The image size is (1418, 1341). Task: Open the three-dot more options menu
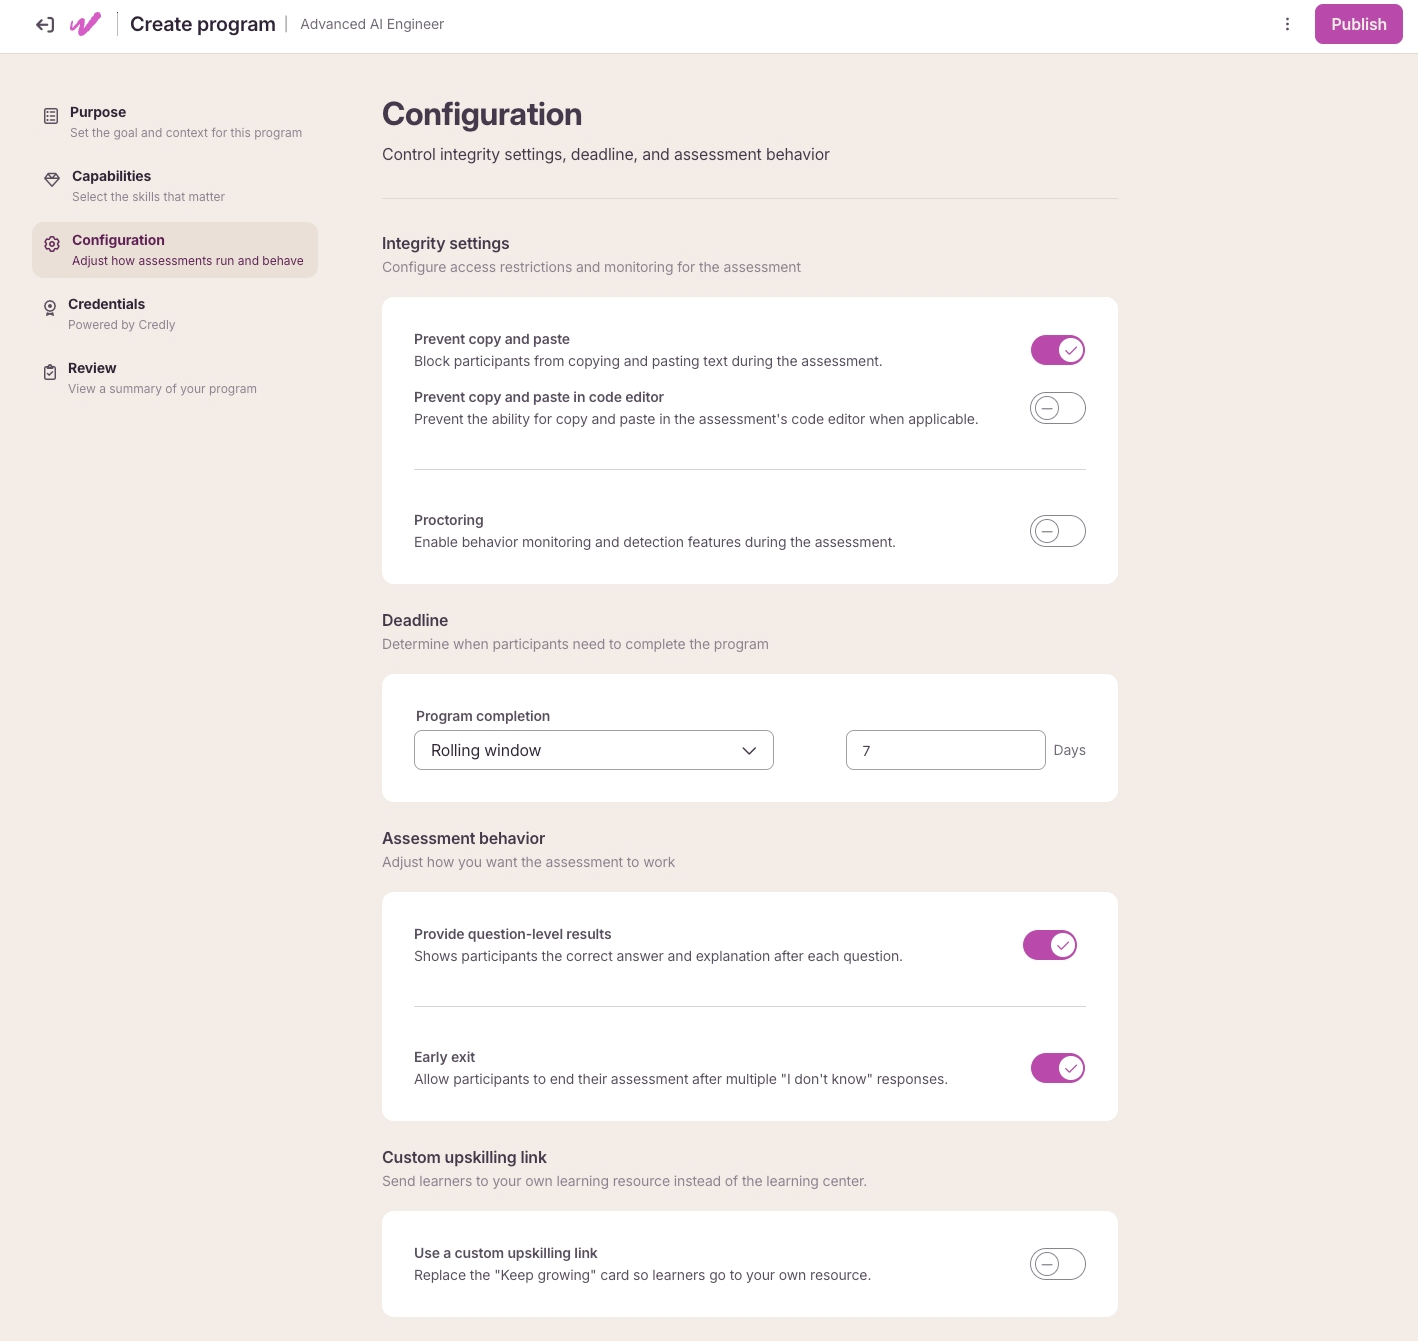[1287, 24]
